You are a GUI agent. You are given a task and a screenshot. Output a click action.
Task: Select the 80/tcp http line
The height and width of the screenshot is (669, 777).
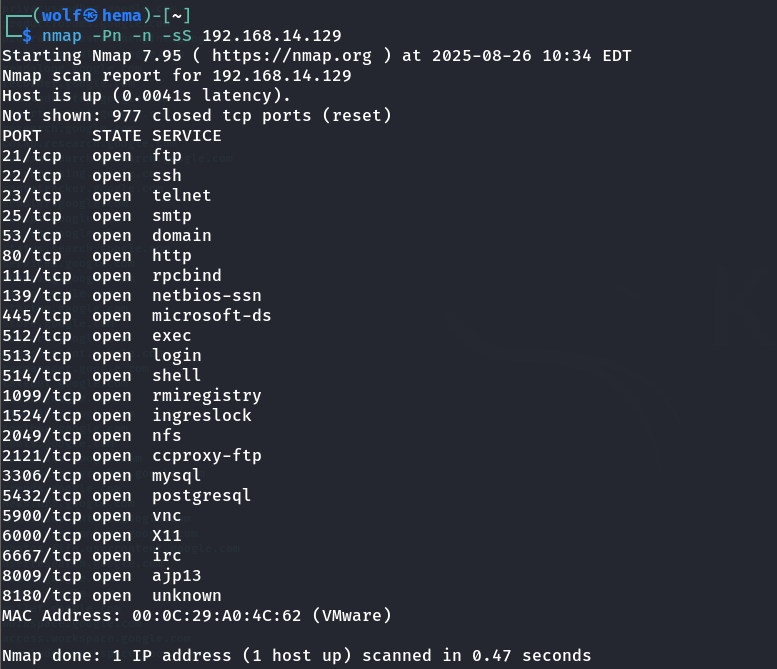pos(96,256)
